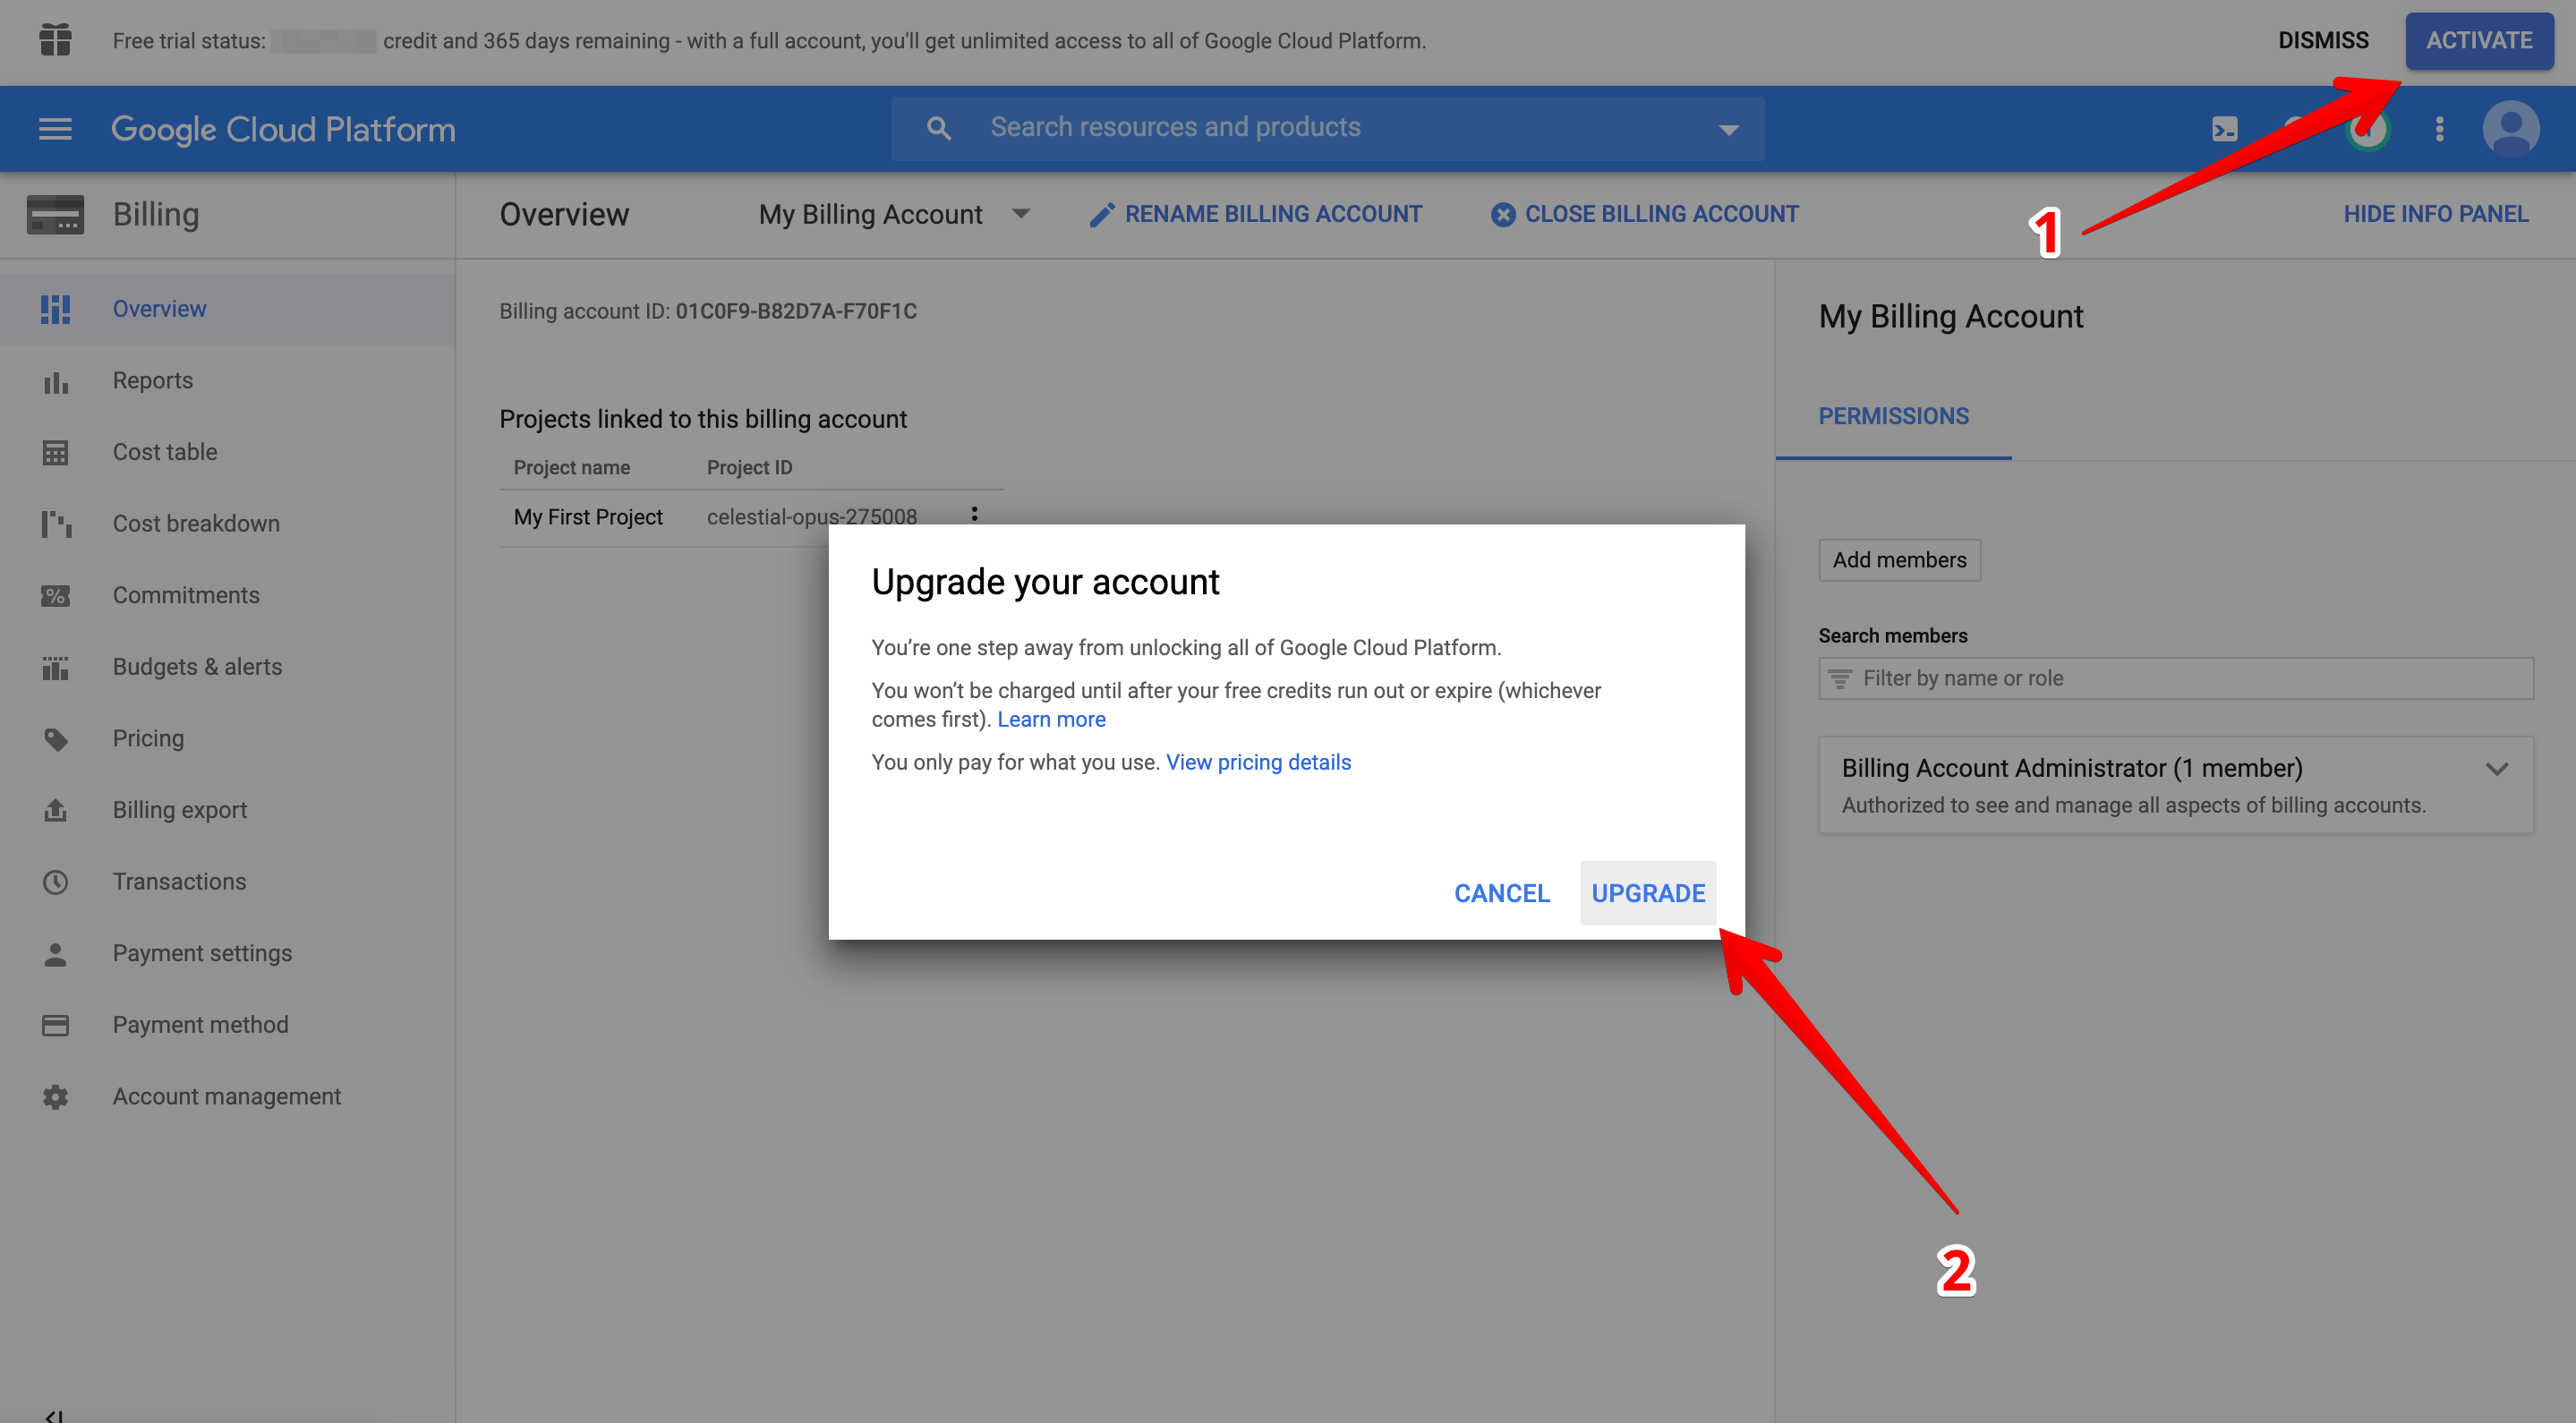Screen dimensions: 2576x1423
Task: Open Billing export sidebar item
Action: coord(227,810)
